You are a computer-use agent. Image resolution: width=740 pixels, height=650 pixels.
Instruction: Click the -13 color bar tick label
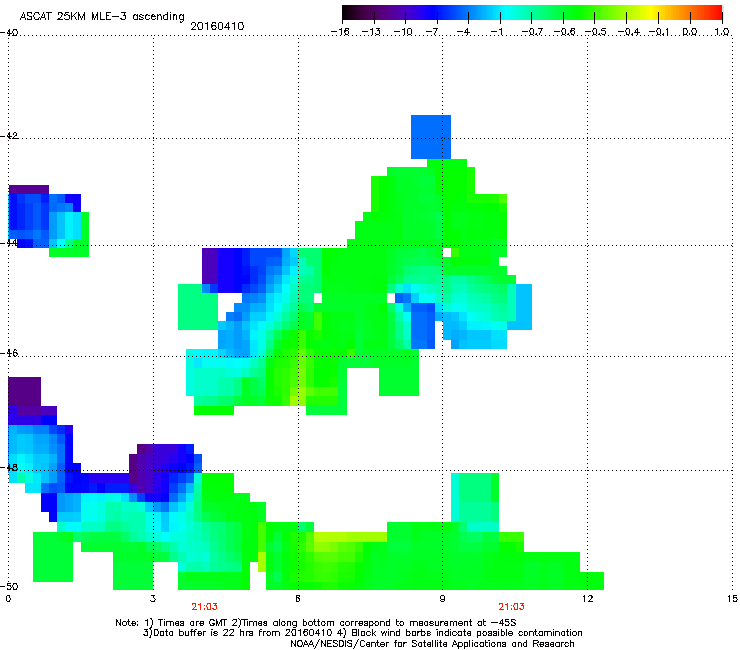tap(371, 32)
